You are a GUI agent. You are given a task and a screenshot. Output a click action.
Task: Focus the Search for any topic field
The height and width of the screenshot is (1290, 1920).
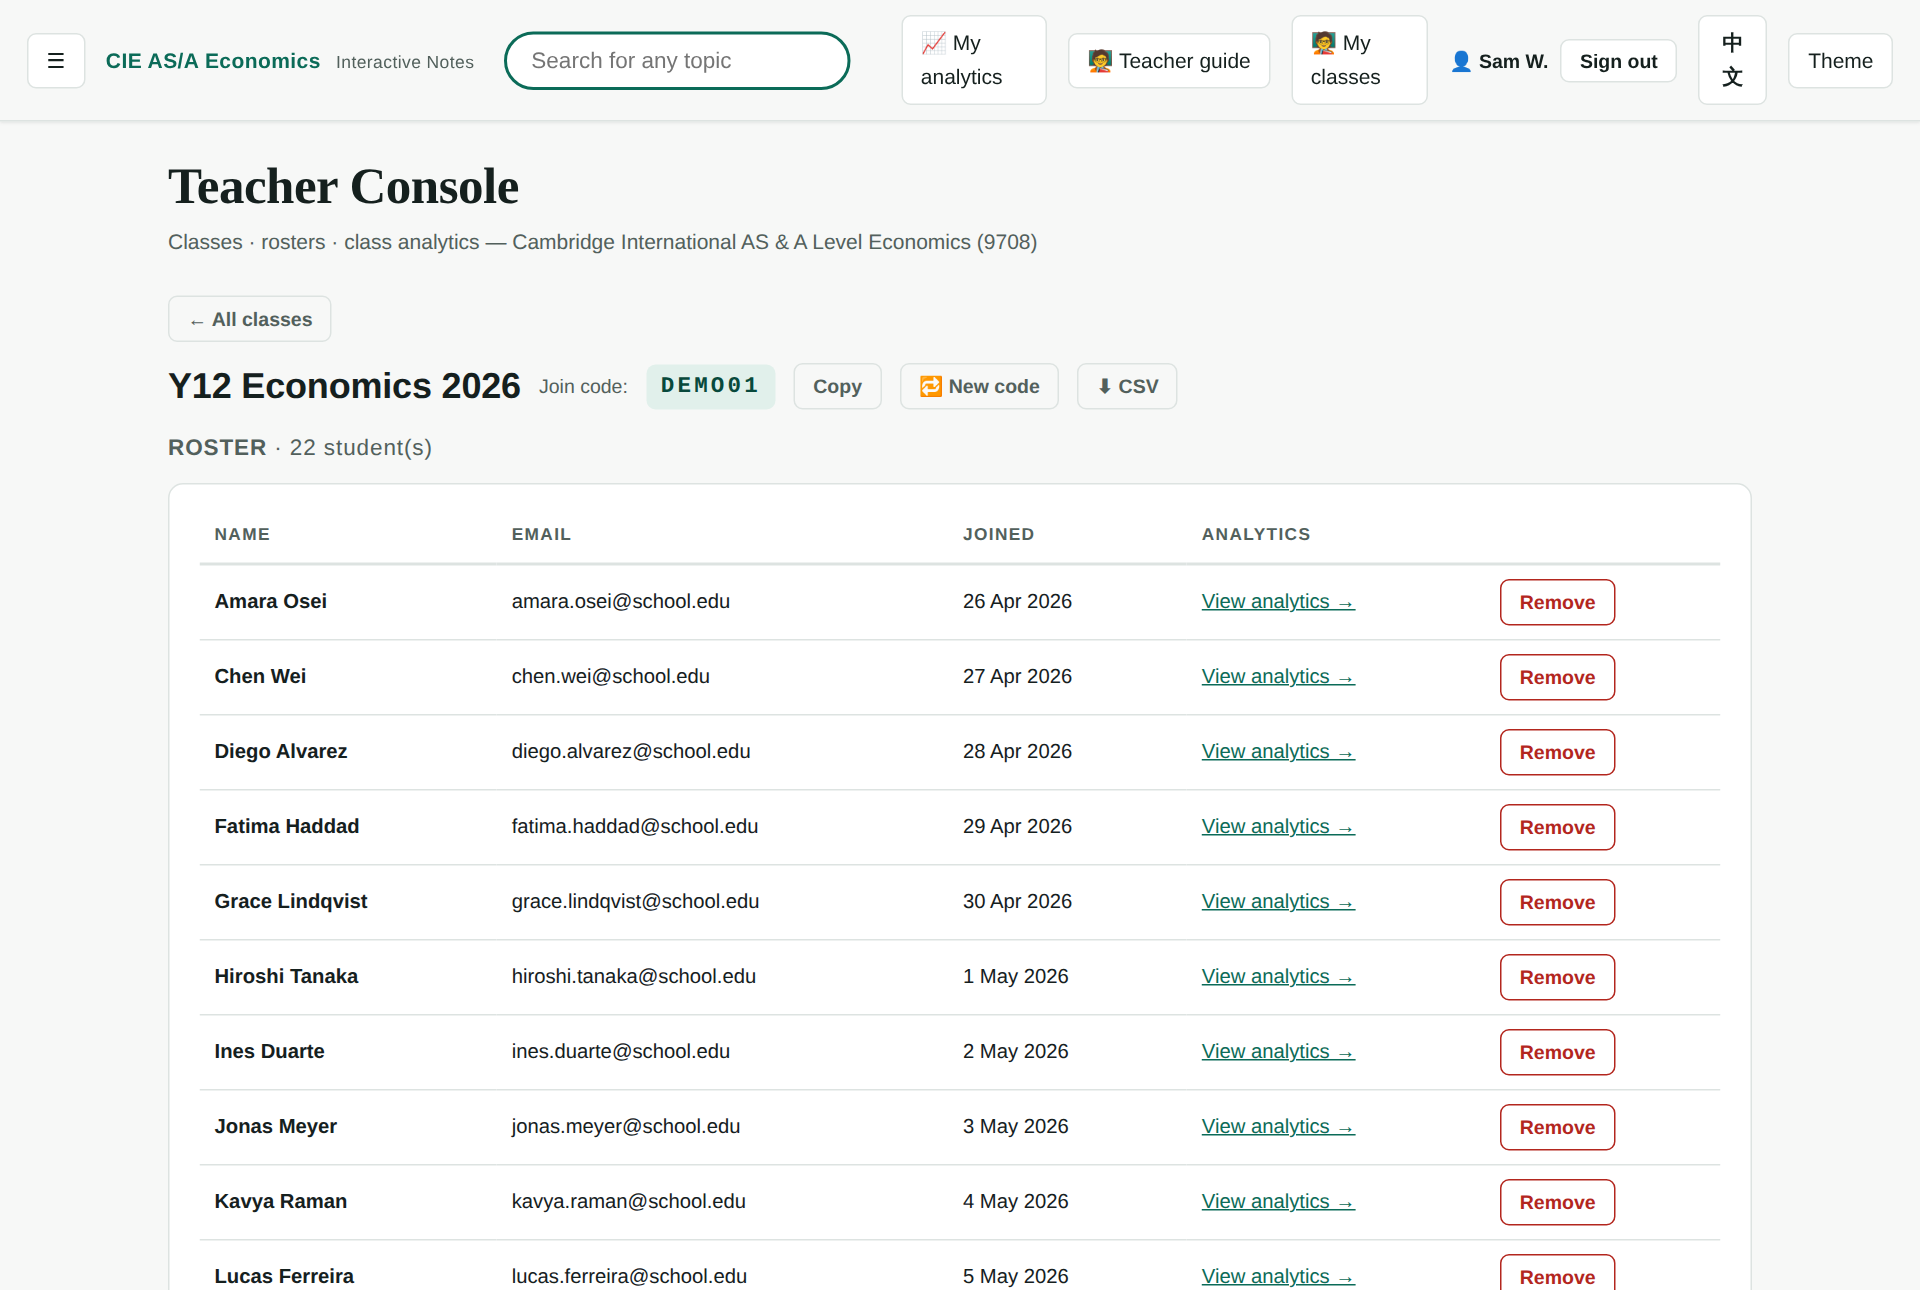pyautogui.click(x=677, y=61)
